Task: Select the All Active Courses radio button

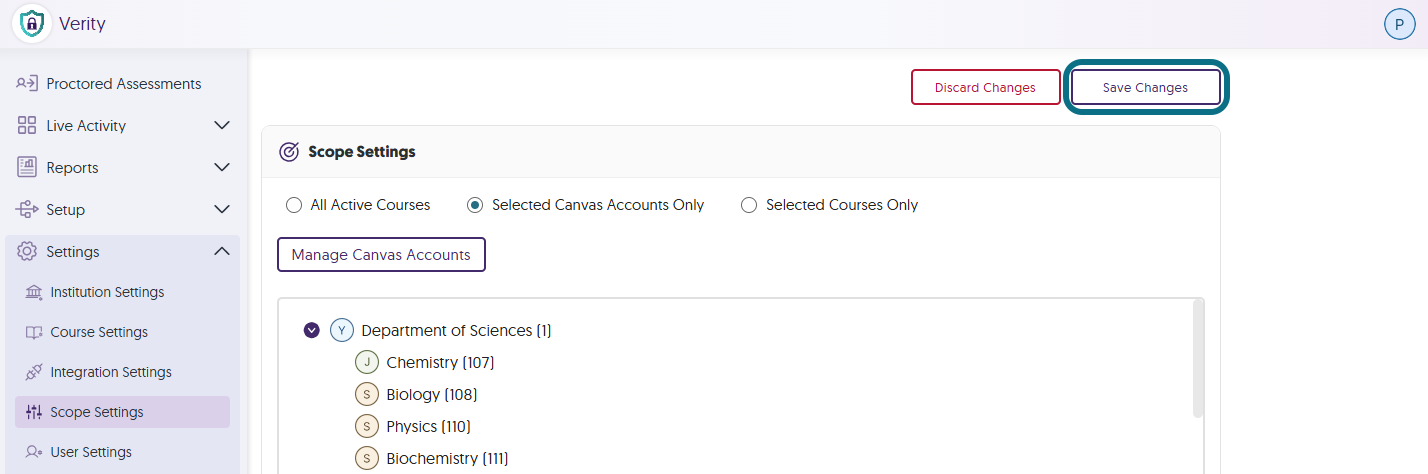Action: (x=294, y=205)
